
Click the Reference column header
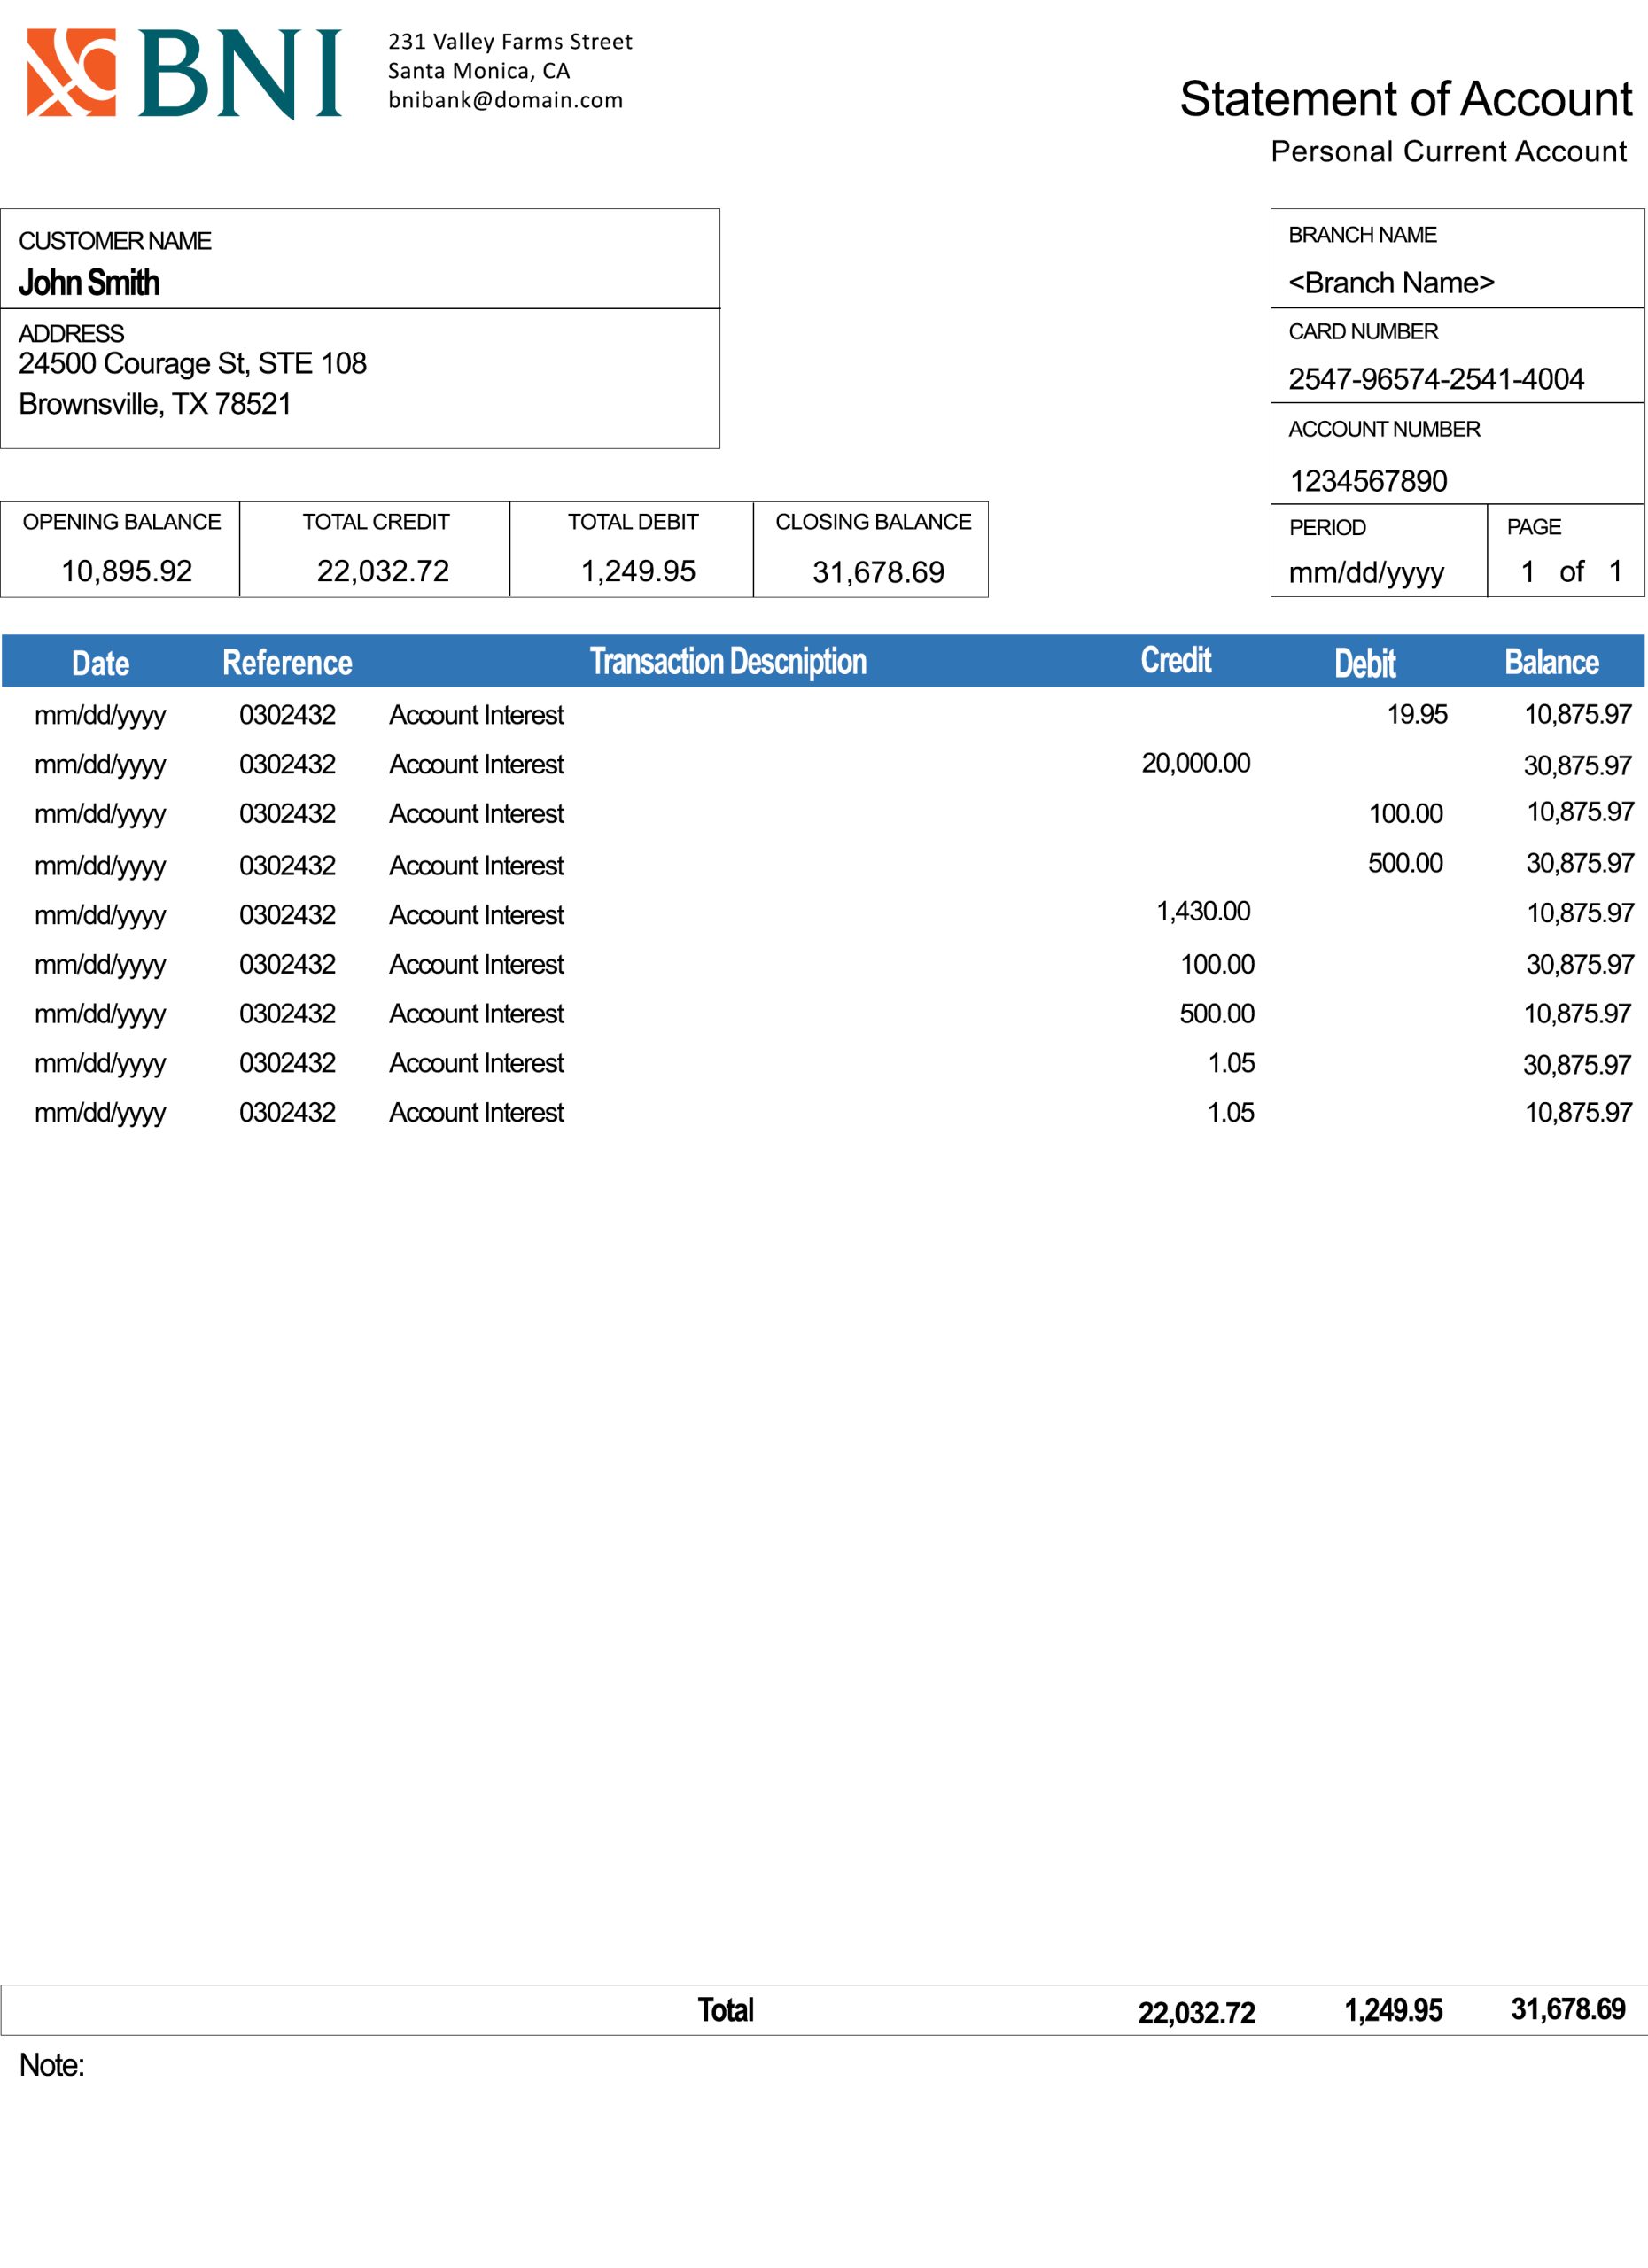click(x=287, y=662)
